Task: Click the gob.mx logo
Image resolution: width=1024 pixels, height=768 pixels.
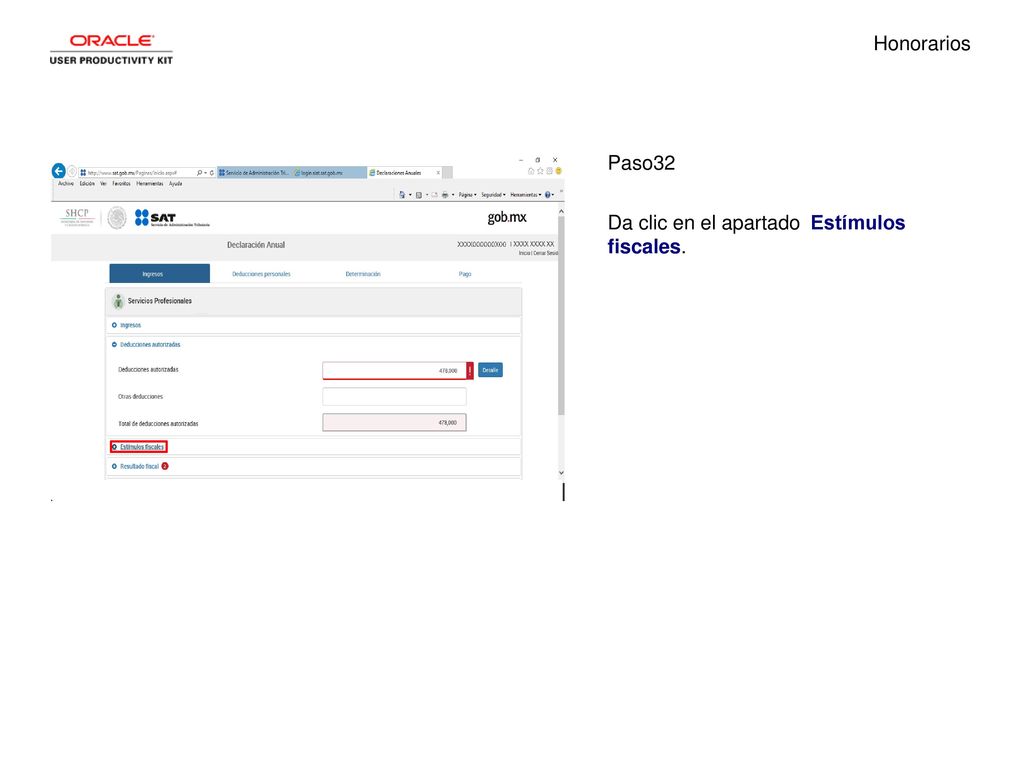Action: (x=507, y=217)
